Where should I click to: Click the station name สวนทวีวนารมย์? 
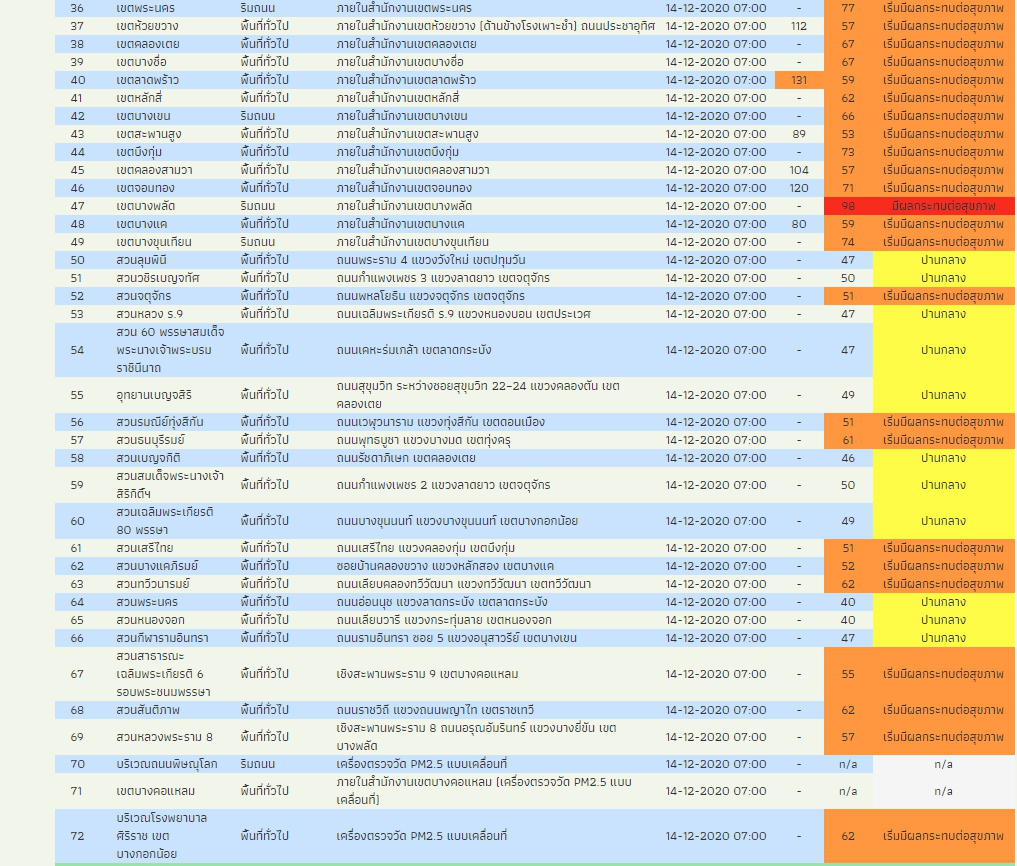[152, 584]
